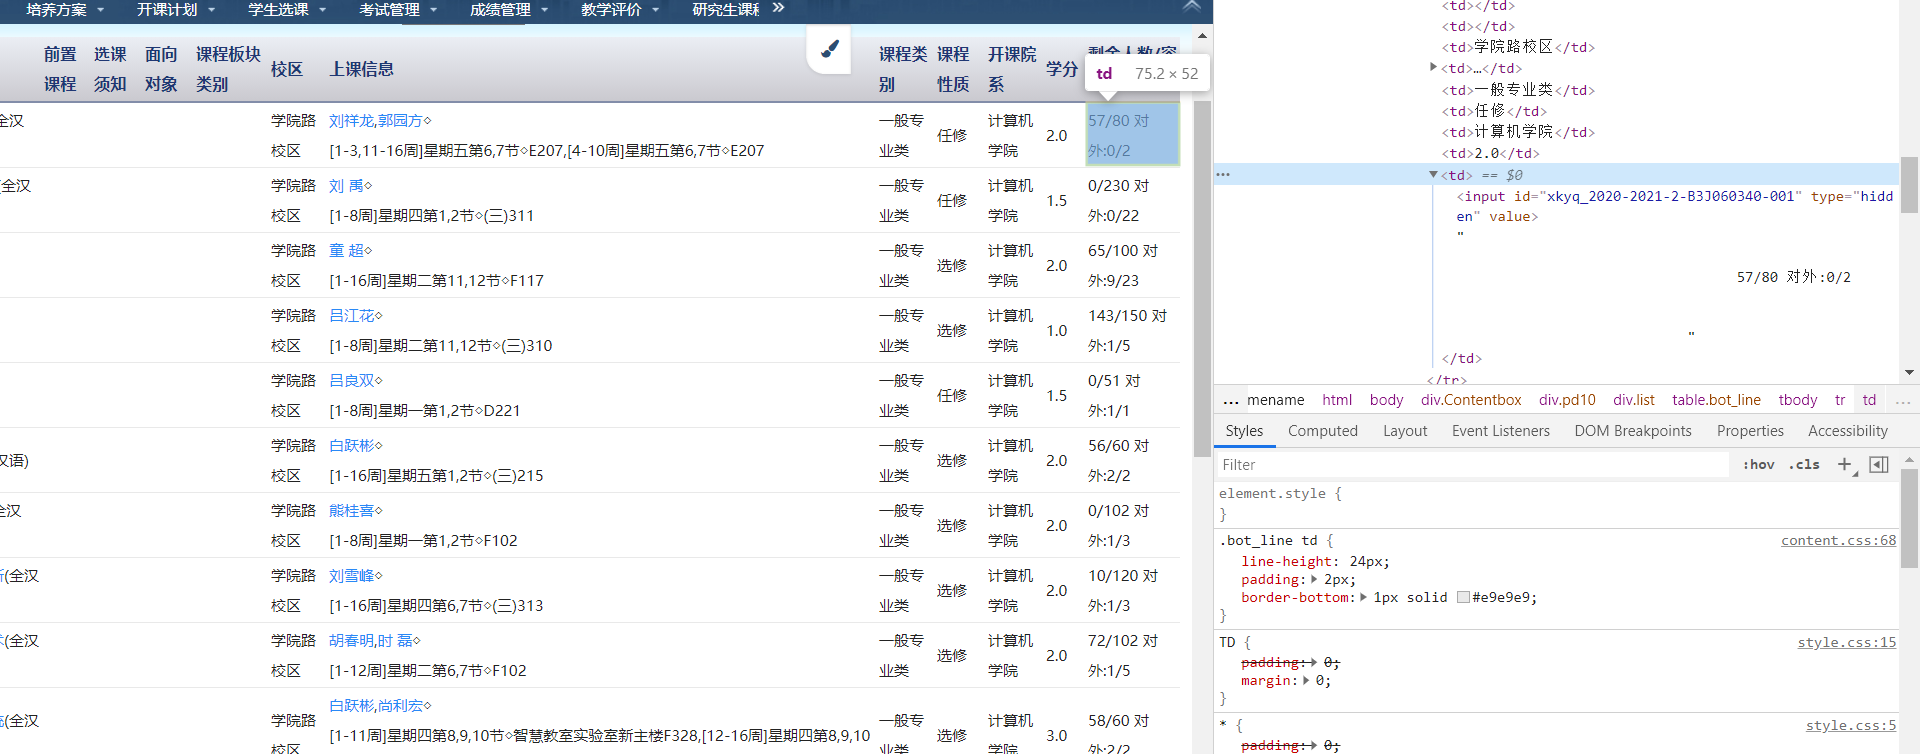Viewport: 1920px width, 754px height.
Task: Open the DOM Breakpoints tab
Action: pos(1633,431)
